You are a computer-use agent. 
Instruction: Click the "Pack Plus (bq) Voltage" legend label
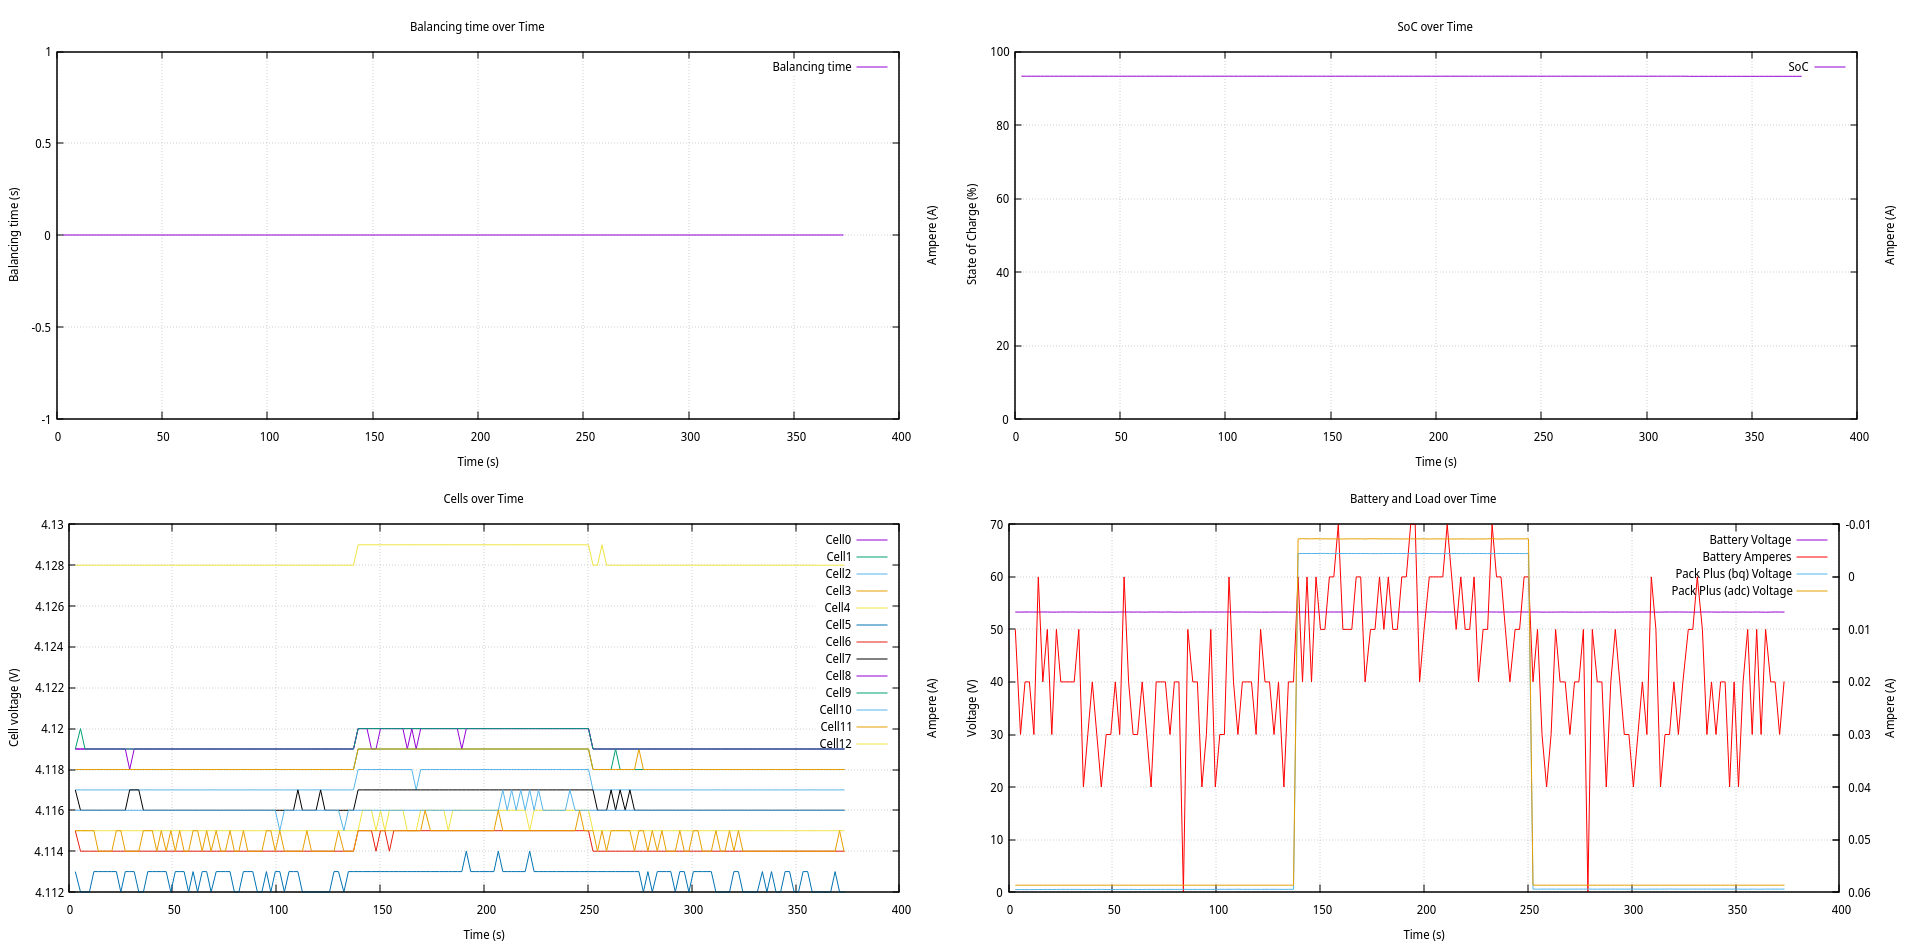[x=1733, y=574]
